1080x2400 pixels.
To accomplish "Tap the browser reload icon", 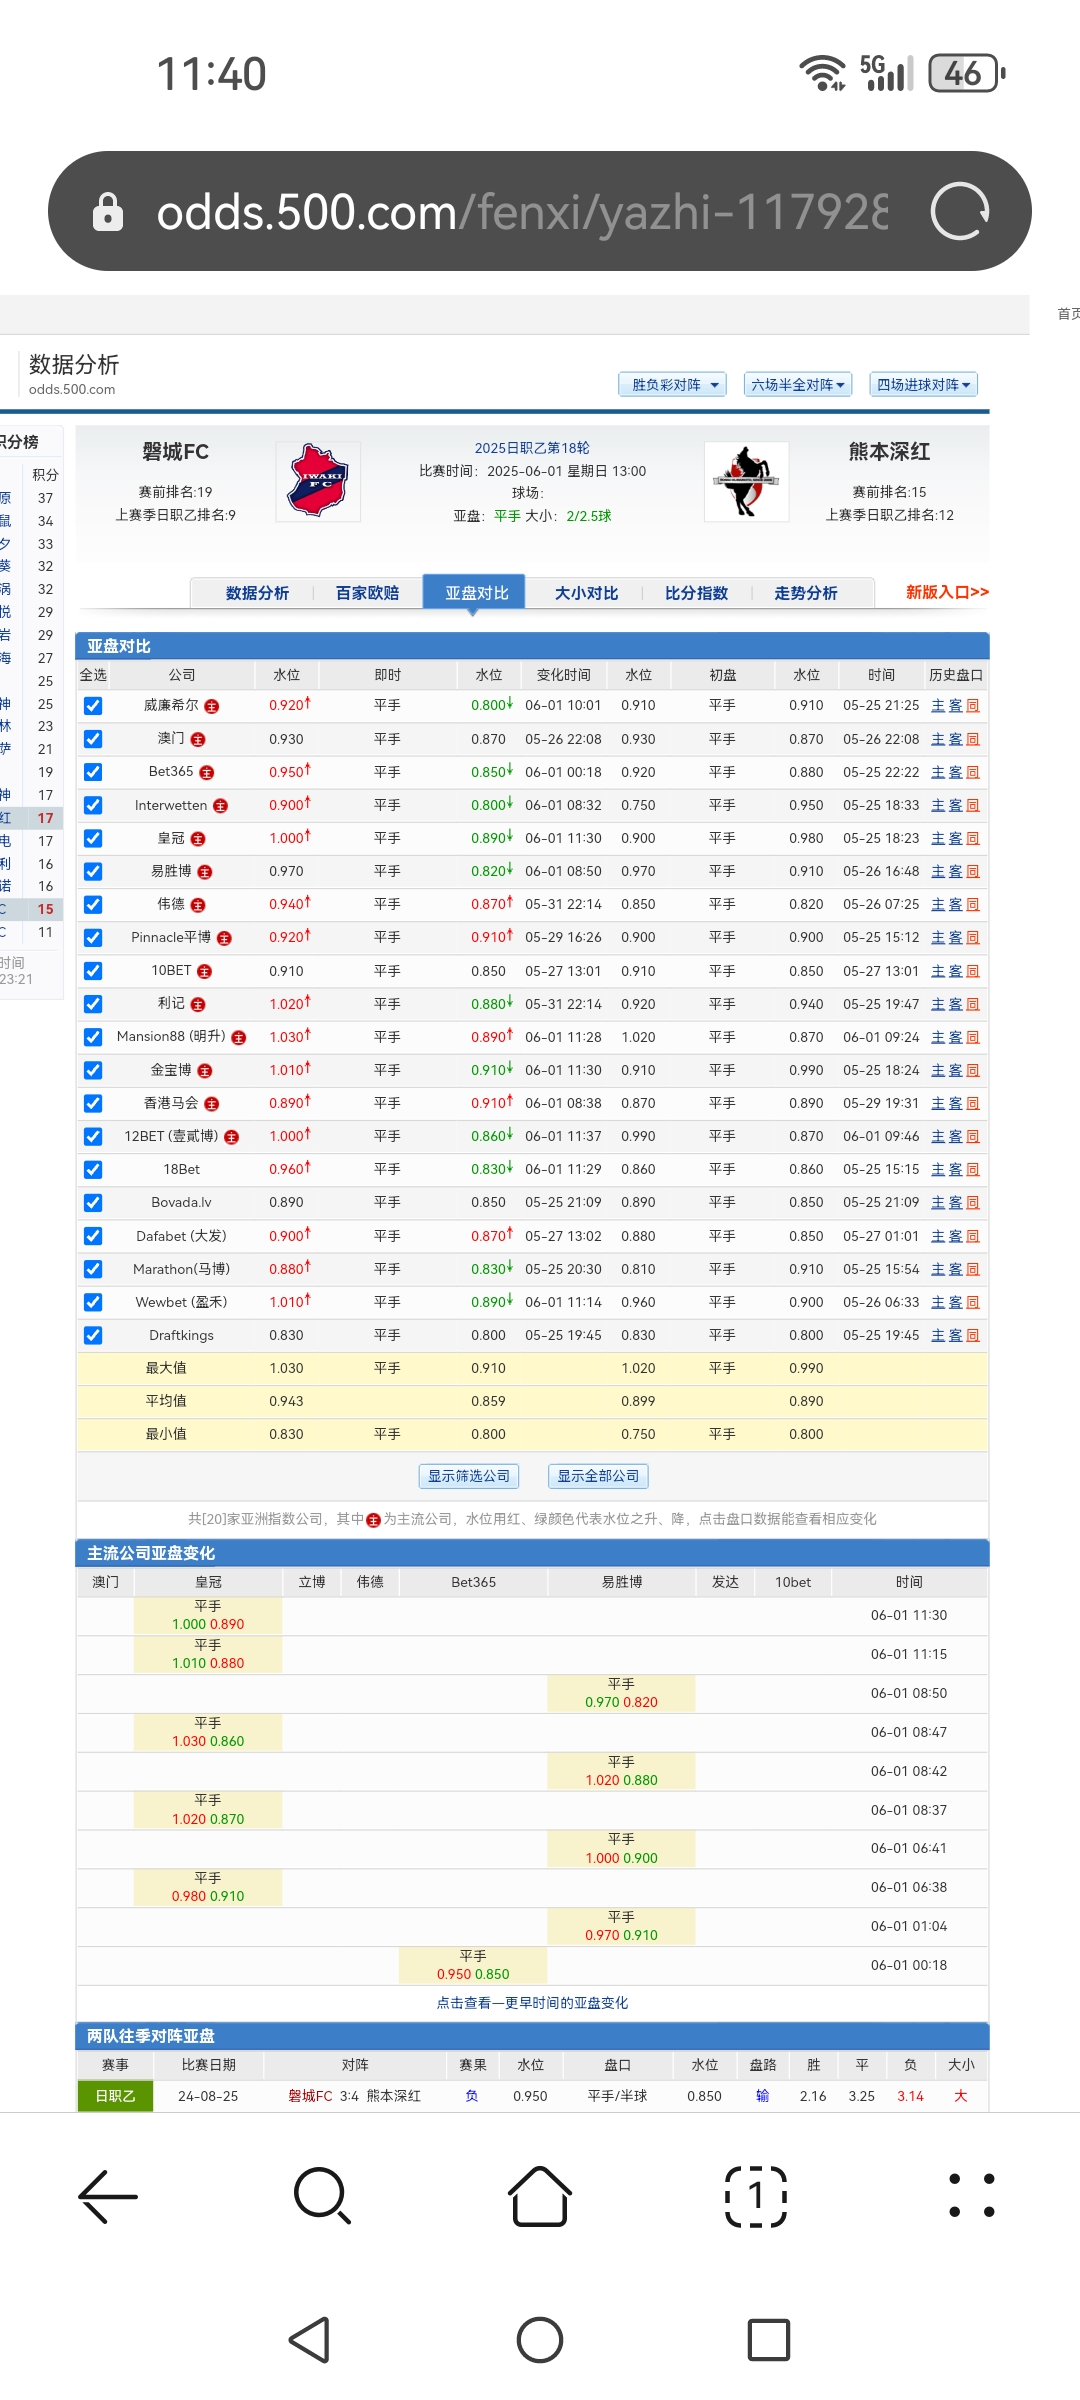I will click(960, 211).
